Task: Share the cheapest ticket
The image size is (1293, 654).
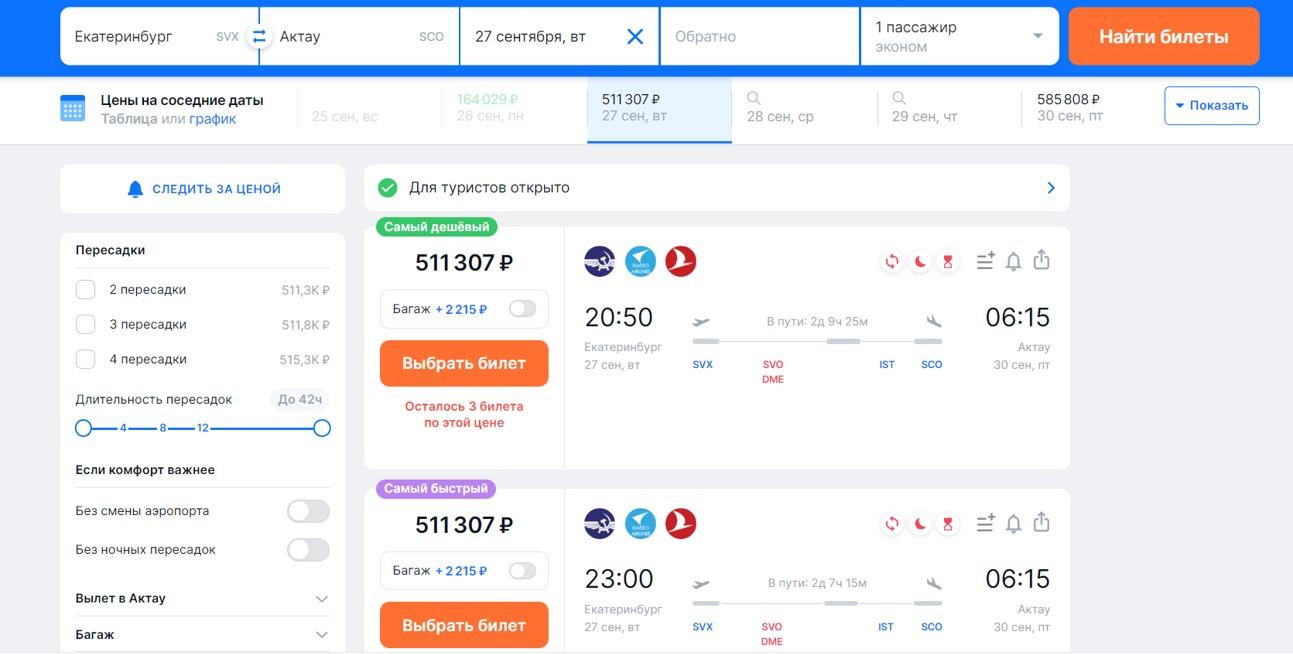Action: (x=1041, y=260)
